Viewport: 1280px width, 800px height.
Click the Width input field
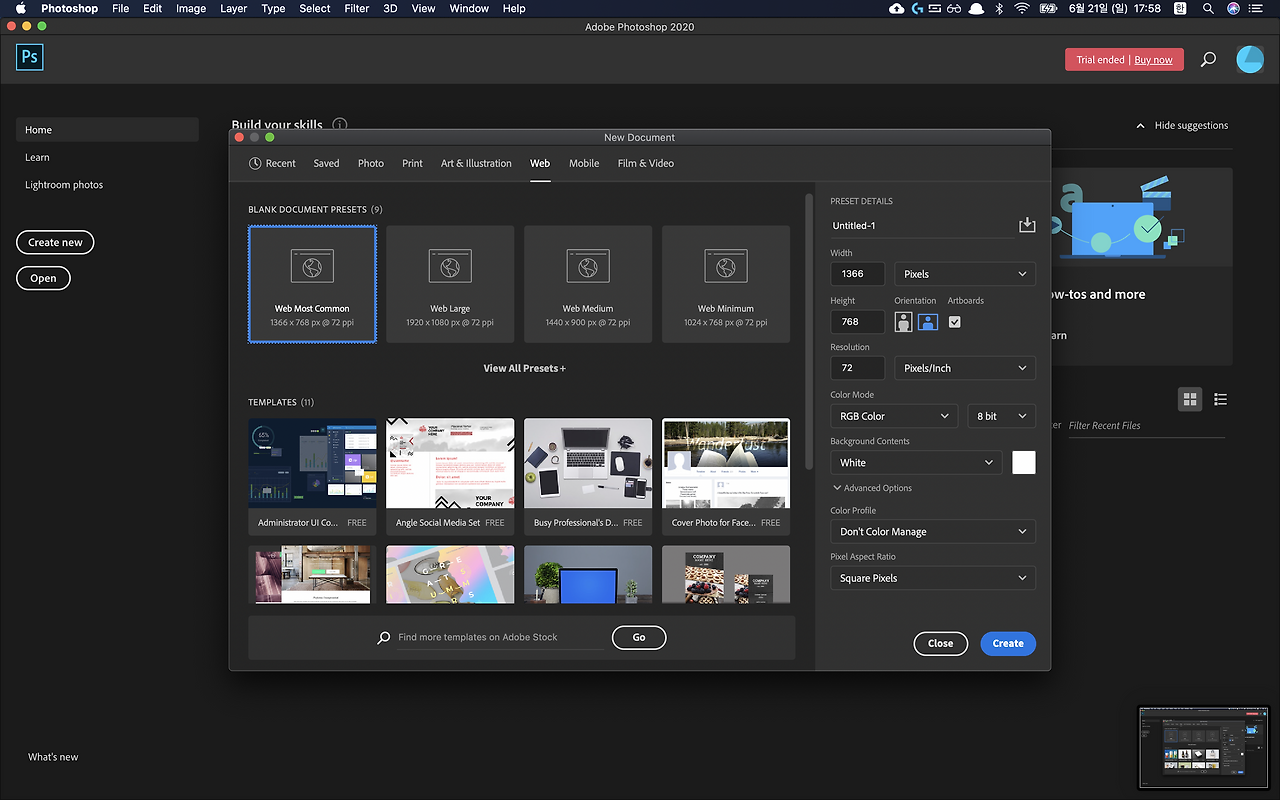(x=857, y=274)
